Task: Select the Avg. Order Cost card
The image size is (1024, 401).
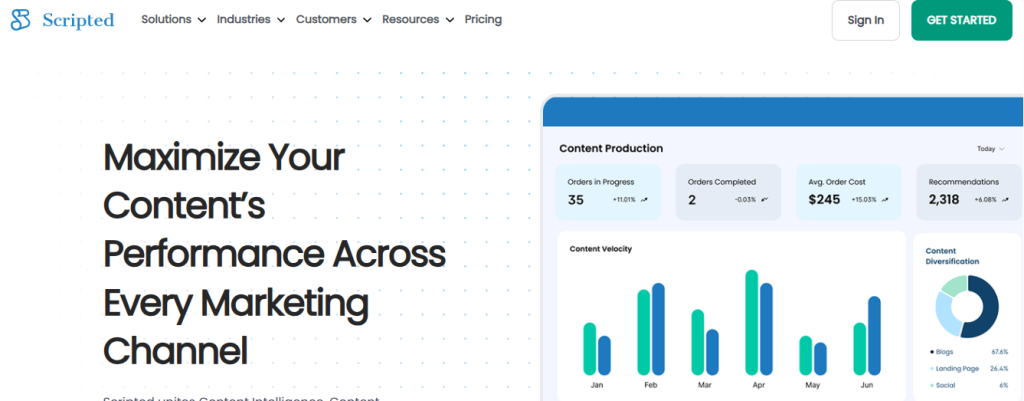Action: click(x=848, y=192)
